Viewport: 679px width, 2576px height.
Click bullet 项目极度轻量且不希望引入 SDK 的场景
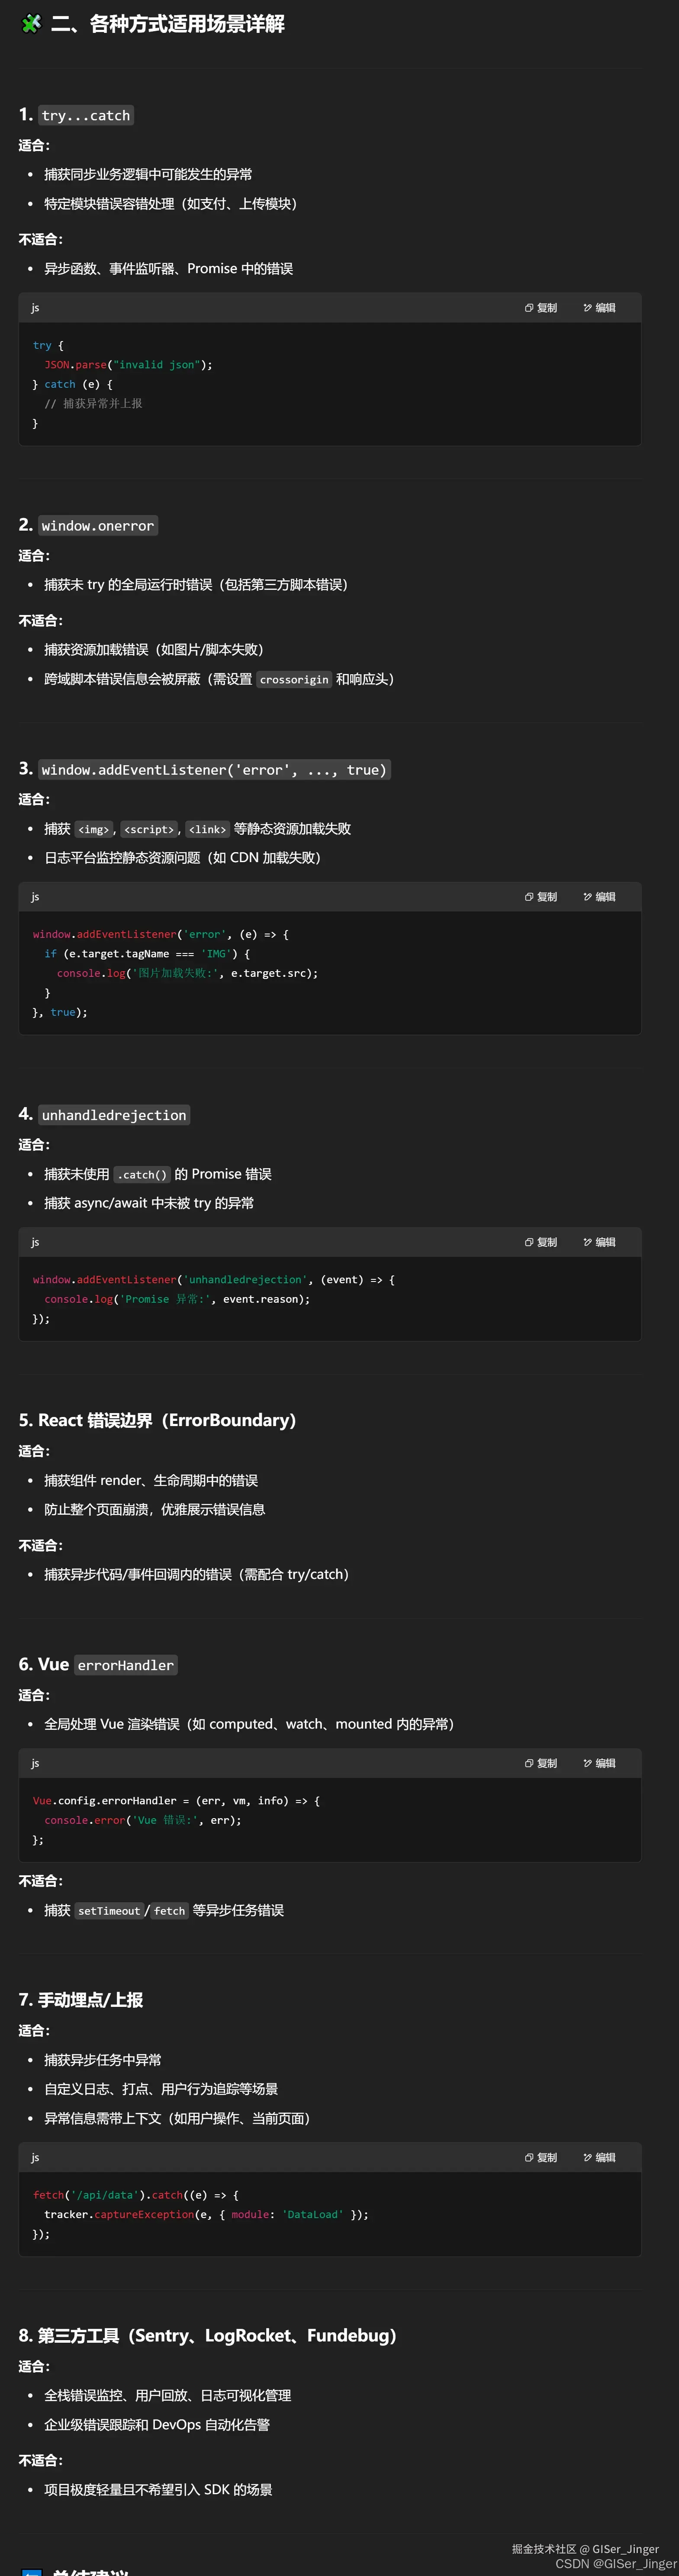click(158, 2490)
